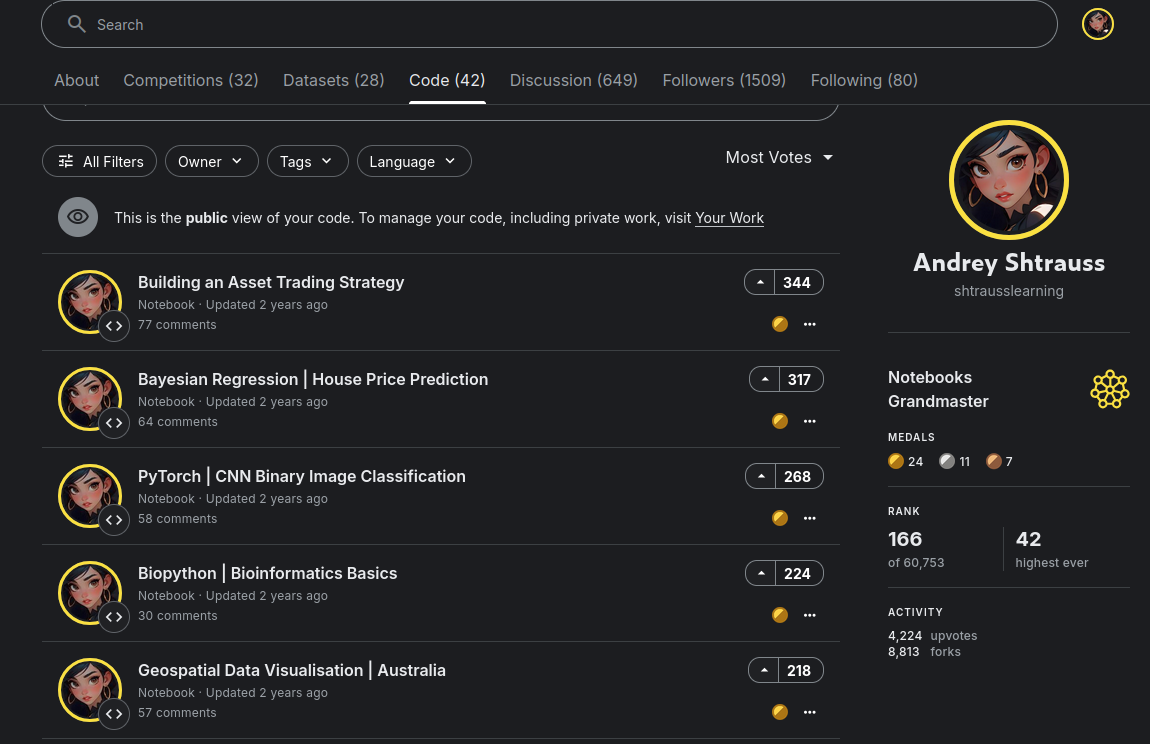The image size is (1150, 744).
Task: Open more options for Biopython notebook
Action: click(810, 615)
